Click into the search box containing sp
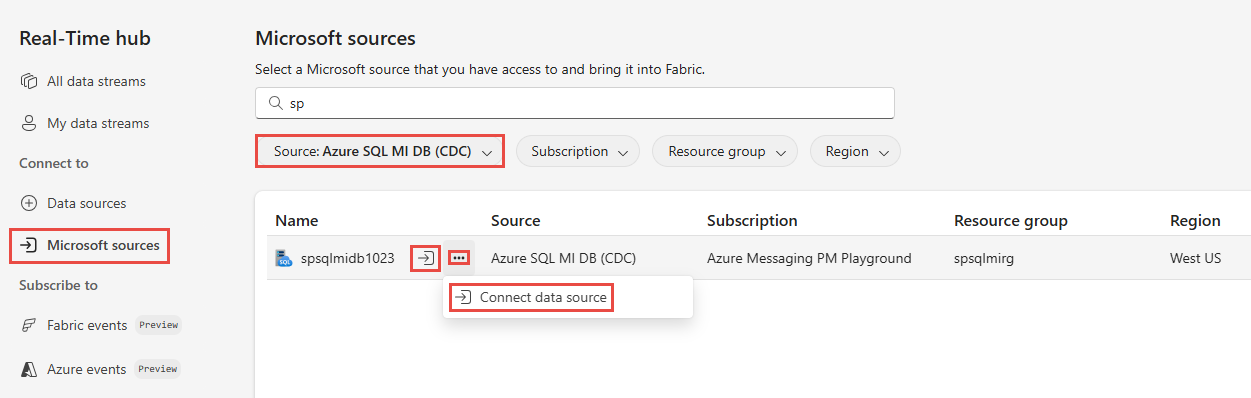This screenshot has width=1251, height=398. pyautogui.click(x=575, y=103)
